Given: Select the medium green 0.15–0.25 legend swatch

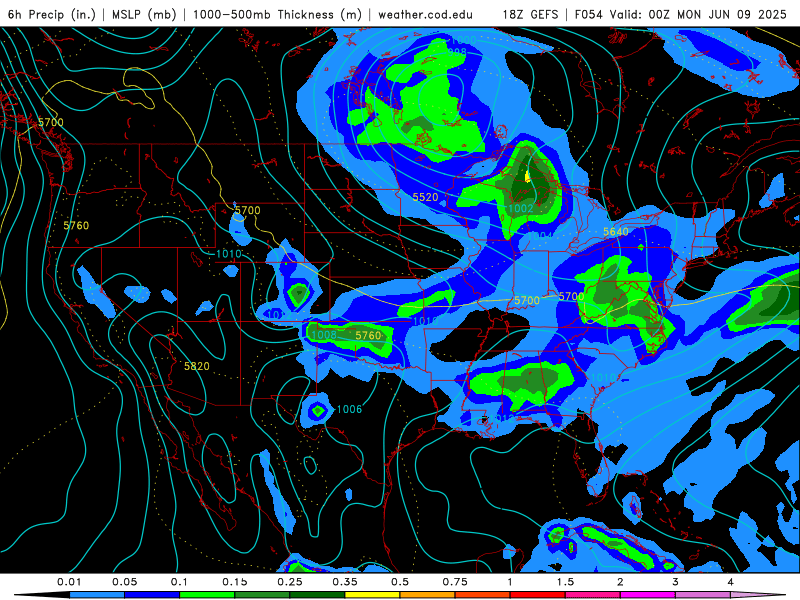Looking at the screenshot, I should 262,595.
